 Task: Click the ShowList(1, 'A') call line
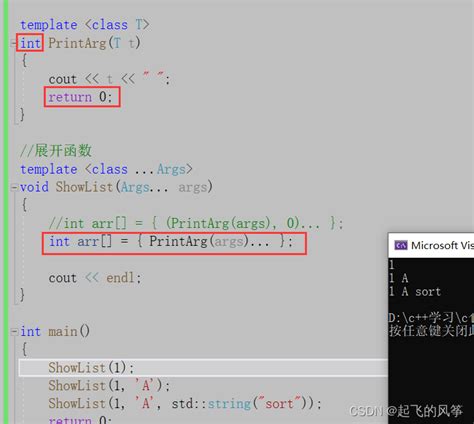click(x=109, y=386)
